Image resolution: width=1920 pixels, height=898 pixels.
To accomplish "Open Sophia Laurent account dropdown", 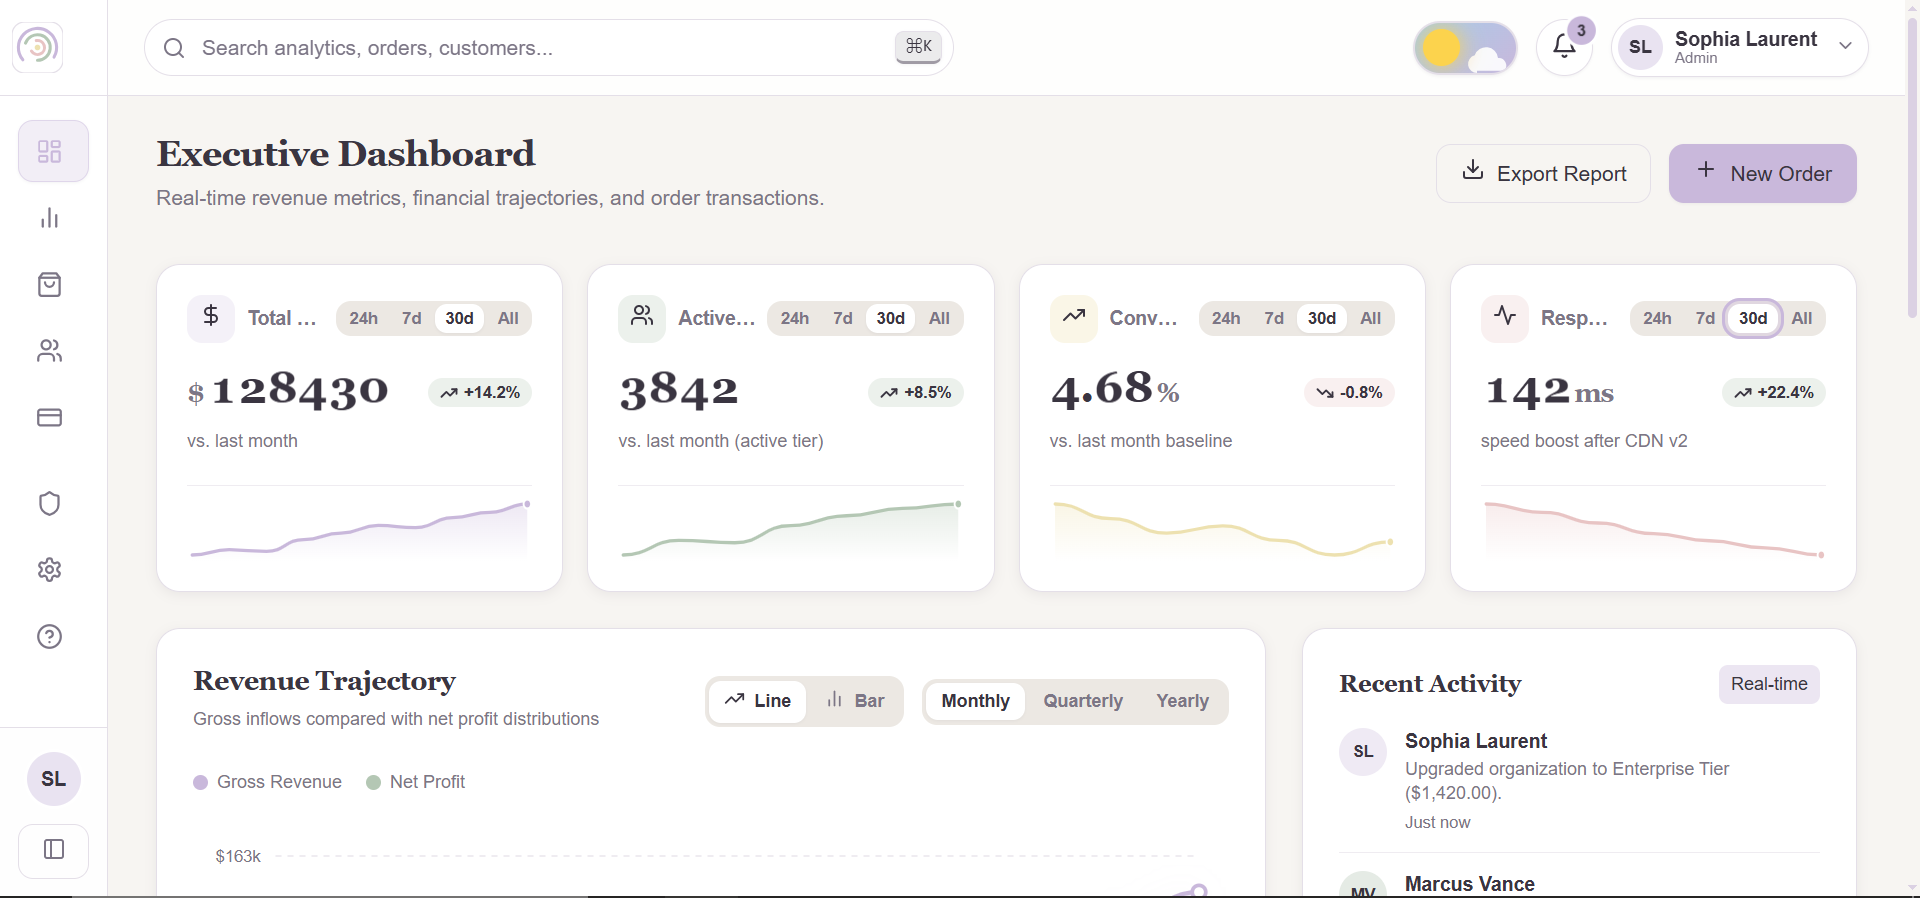I will point(1740,47).
